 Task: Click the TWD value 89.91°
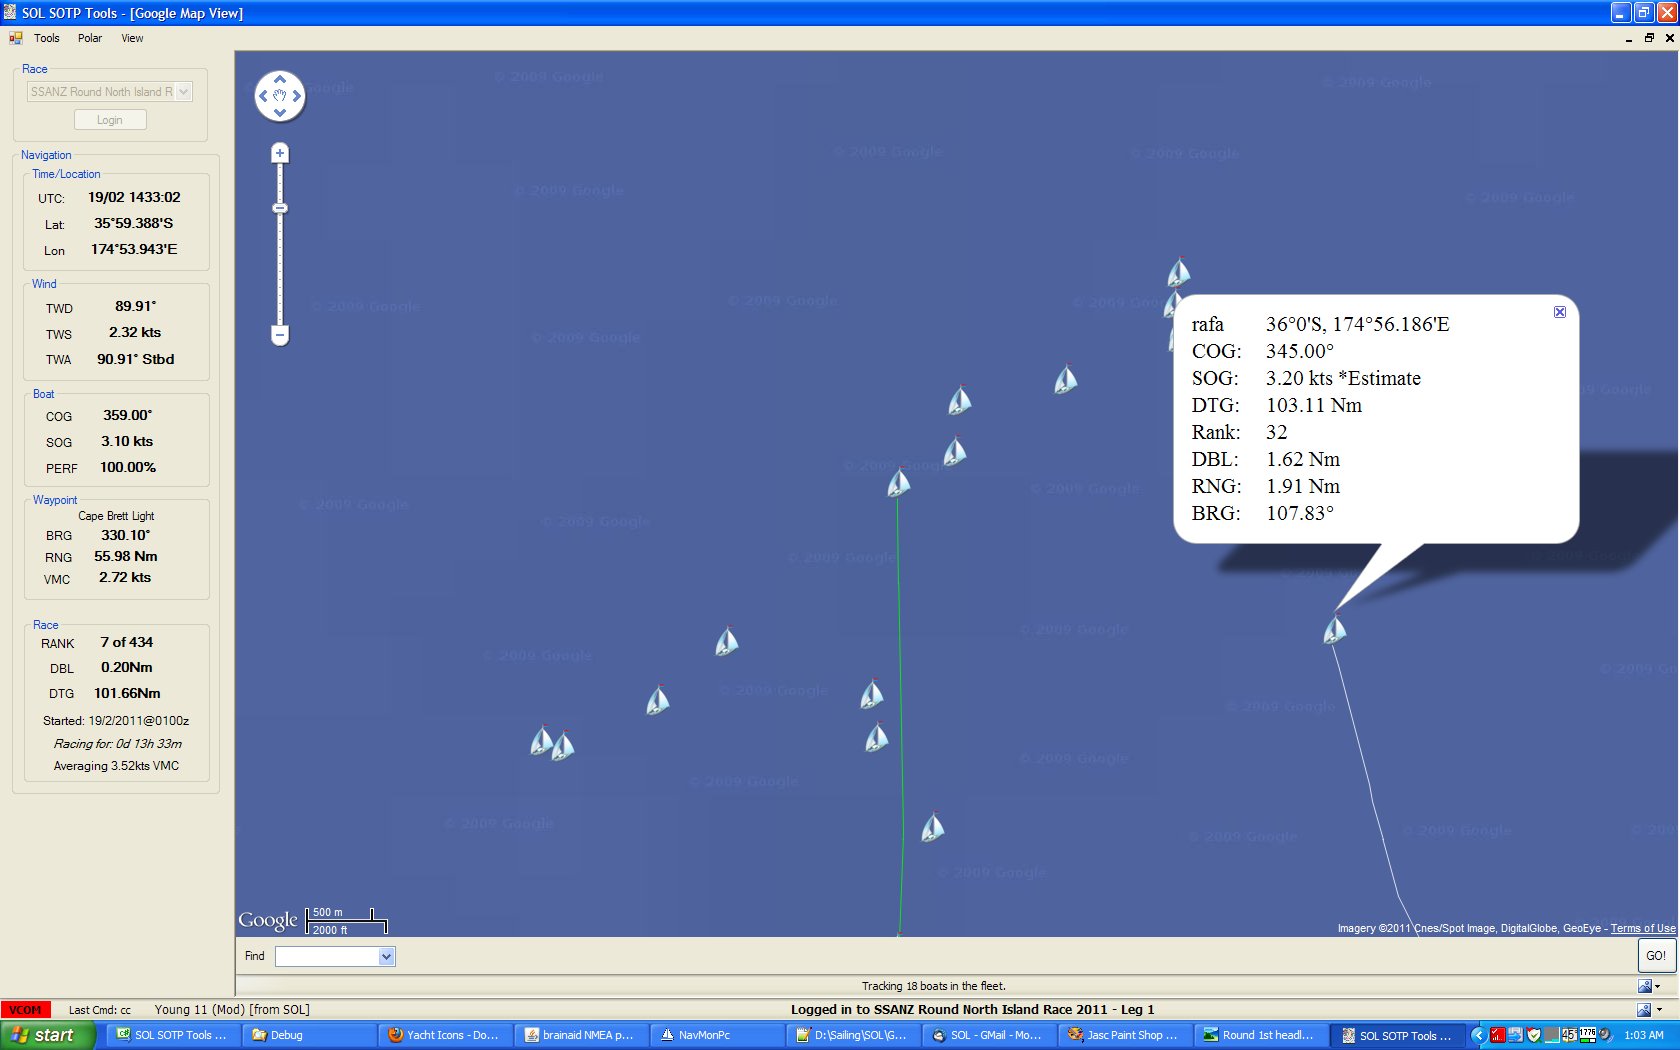135,306
